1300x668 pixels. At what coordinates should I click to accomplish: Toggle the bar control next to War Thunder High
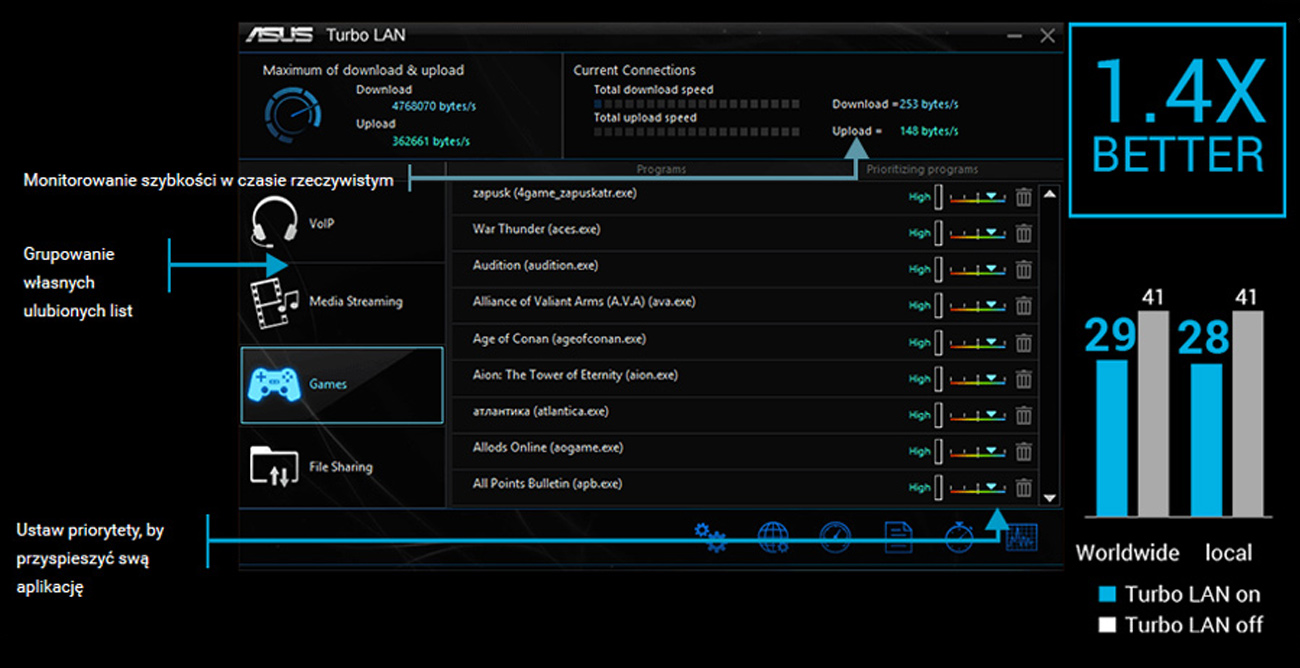(x=938, y=233)
